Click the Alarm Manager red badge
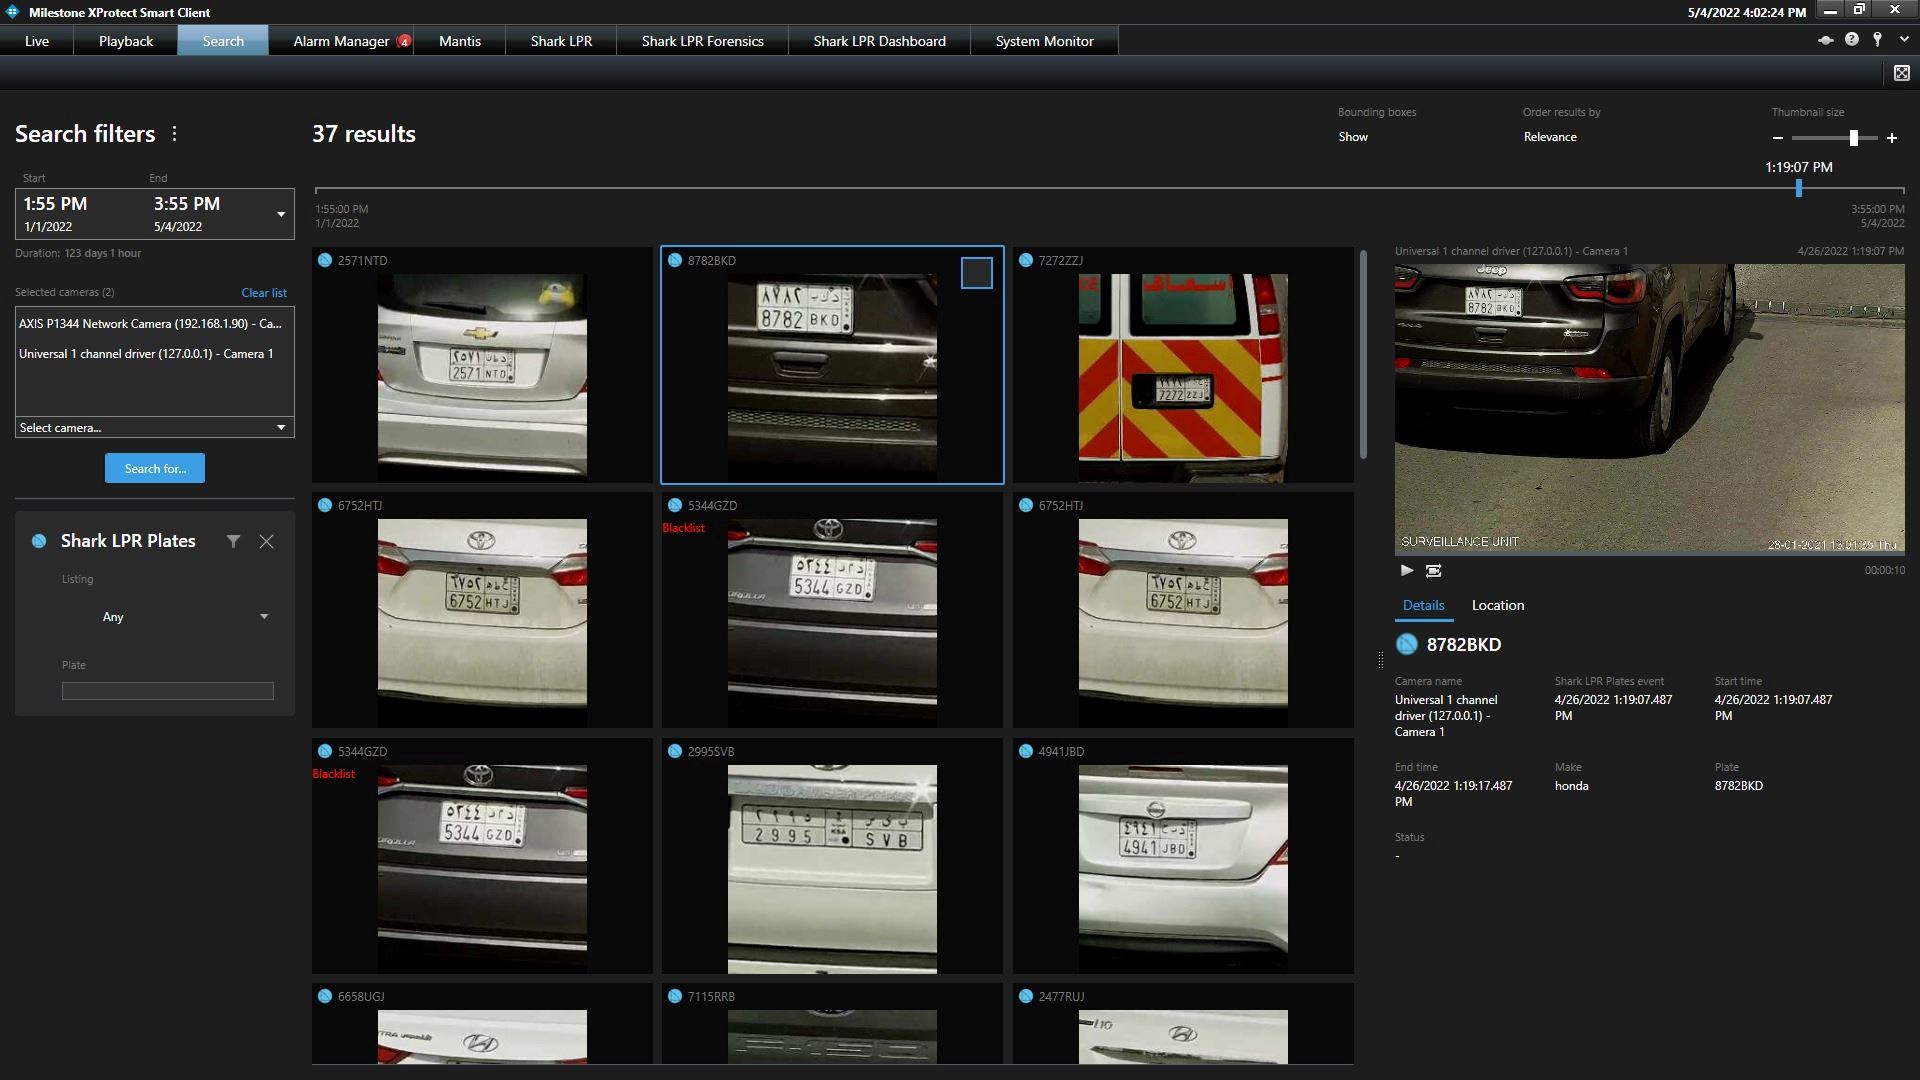Viewport: 1920px width, 1080px height. 404,41
